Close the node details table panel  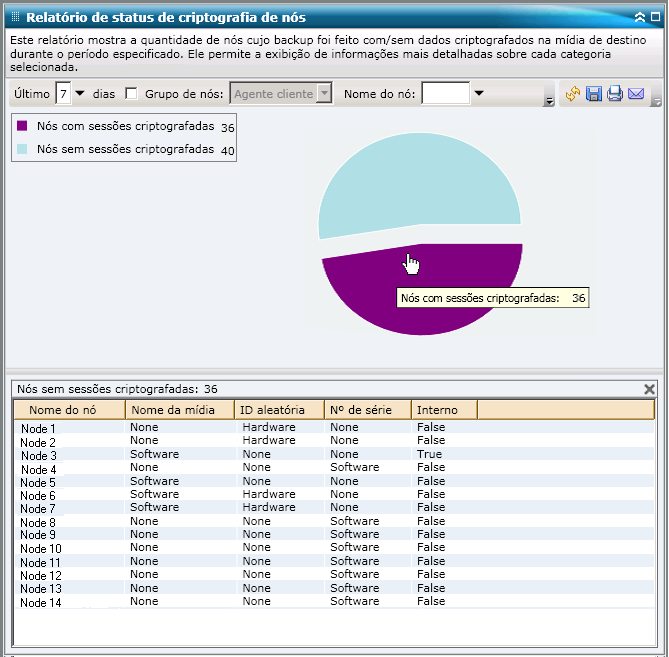pyautogui.click(x=649, y=389)
